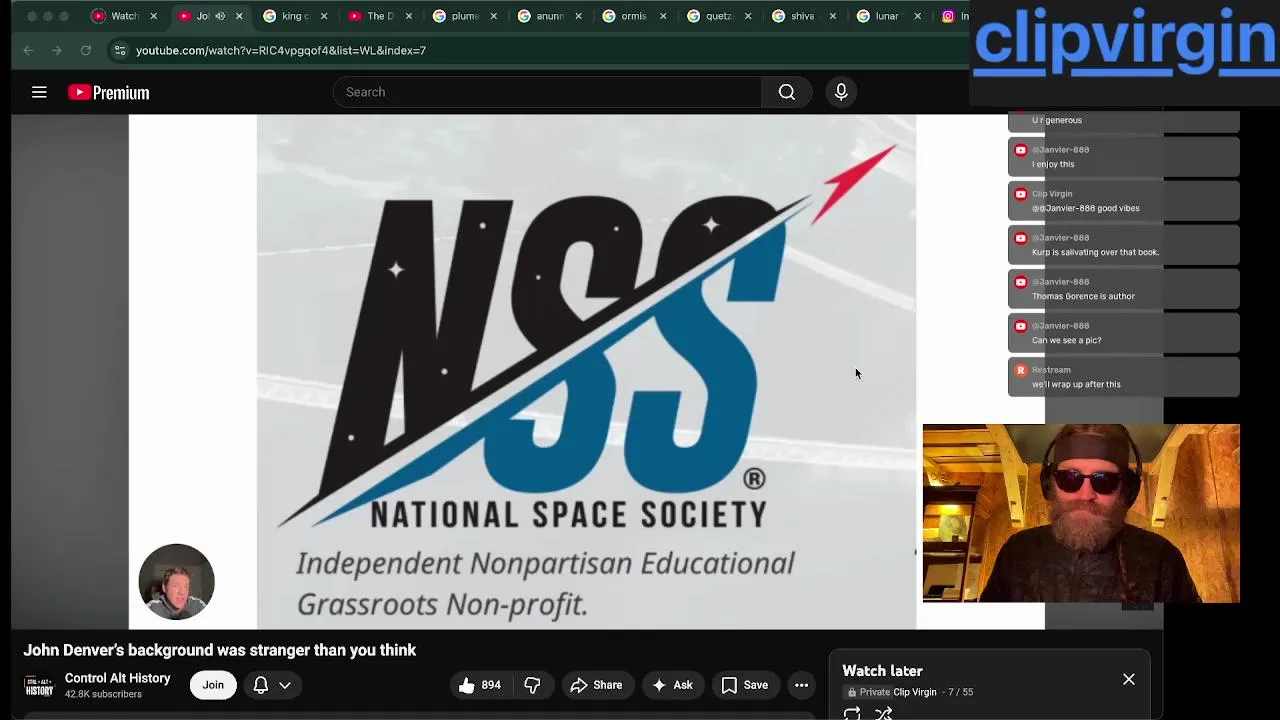Expand notification options chevron beside bell
This screenshot has width=1280, height=720.
click(x=285, y=685)
